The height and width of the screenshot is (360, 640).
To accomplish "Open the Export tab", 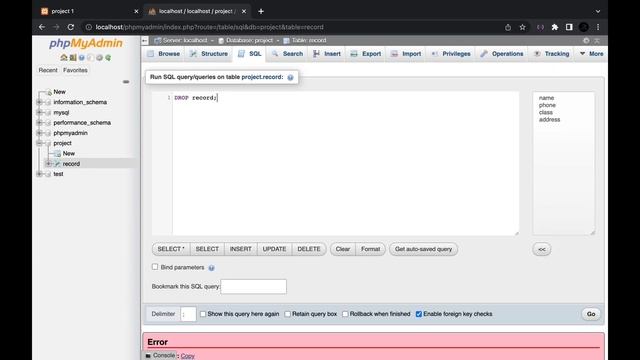I will tap(366, 54).
